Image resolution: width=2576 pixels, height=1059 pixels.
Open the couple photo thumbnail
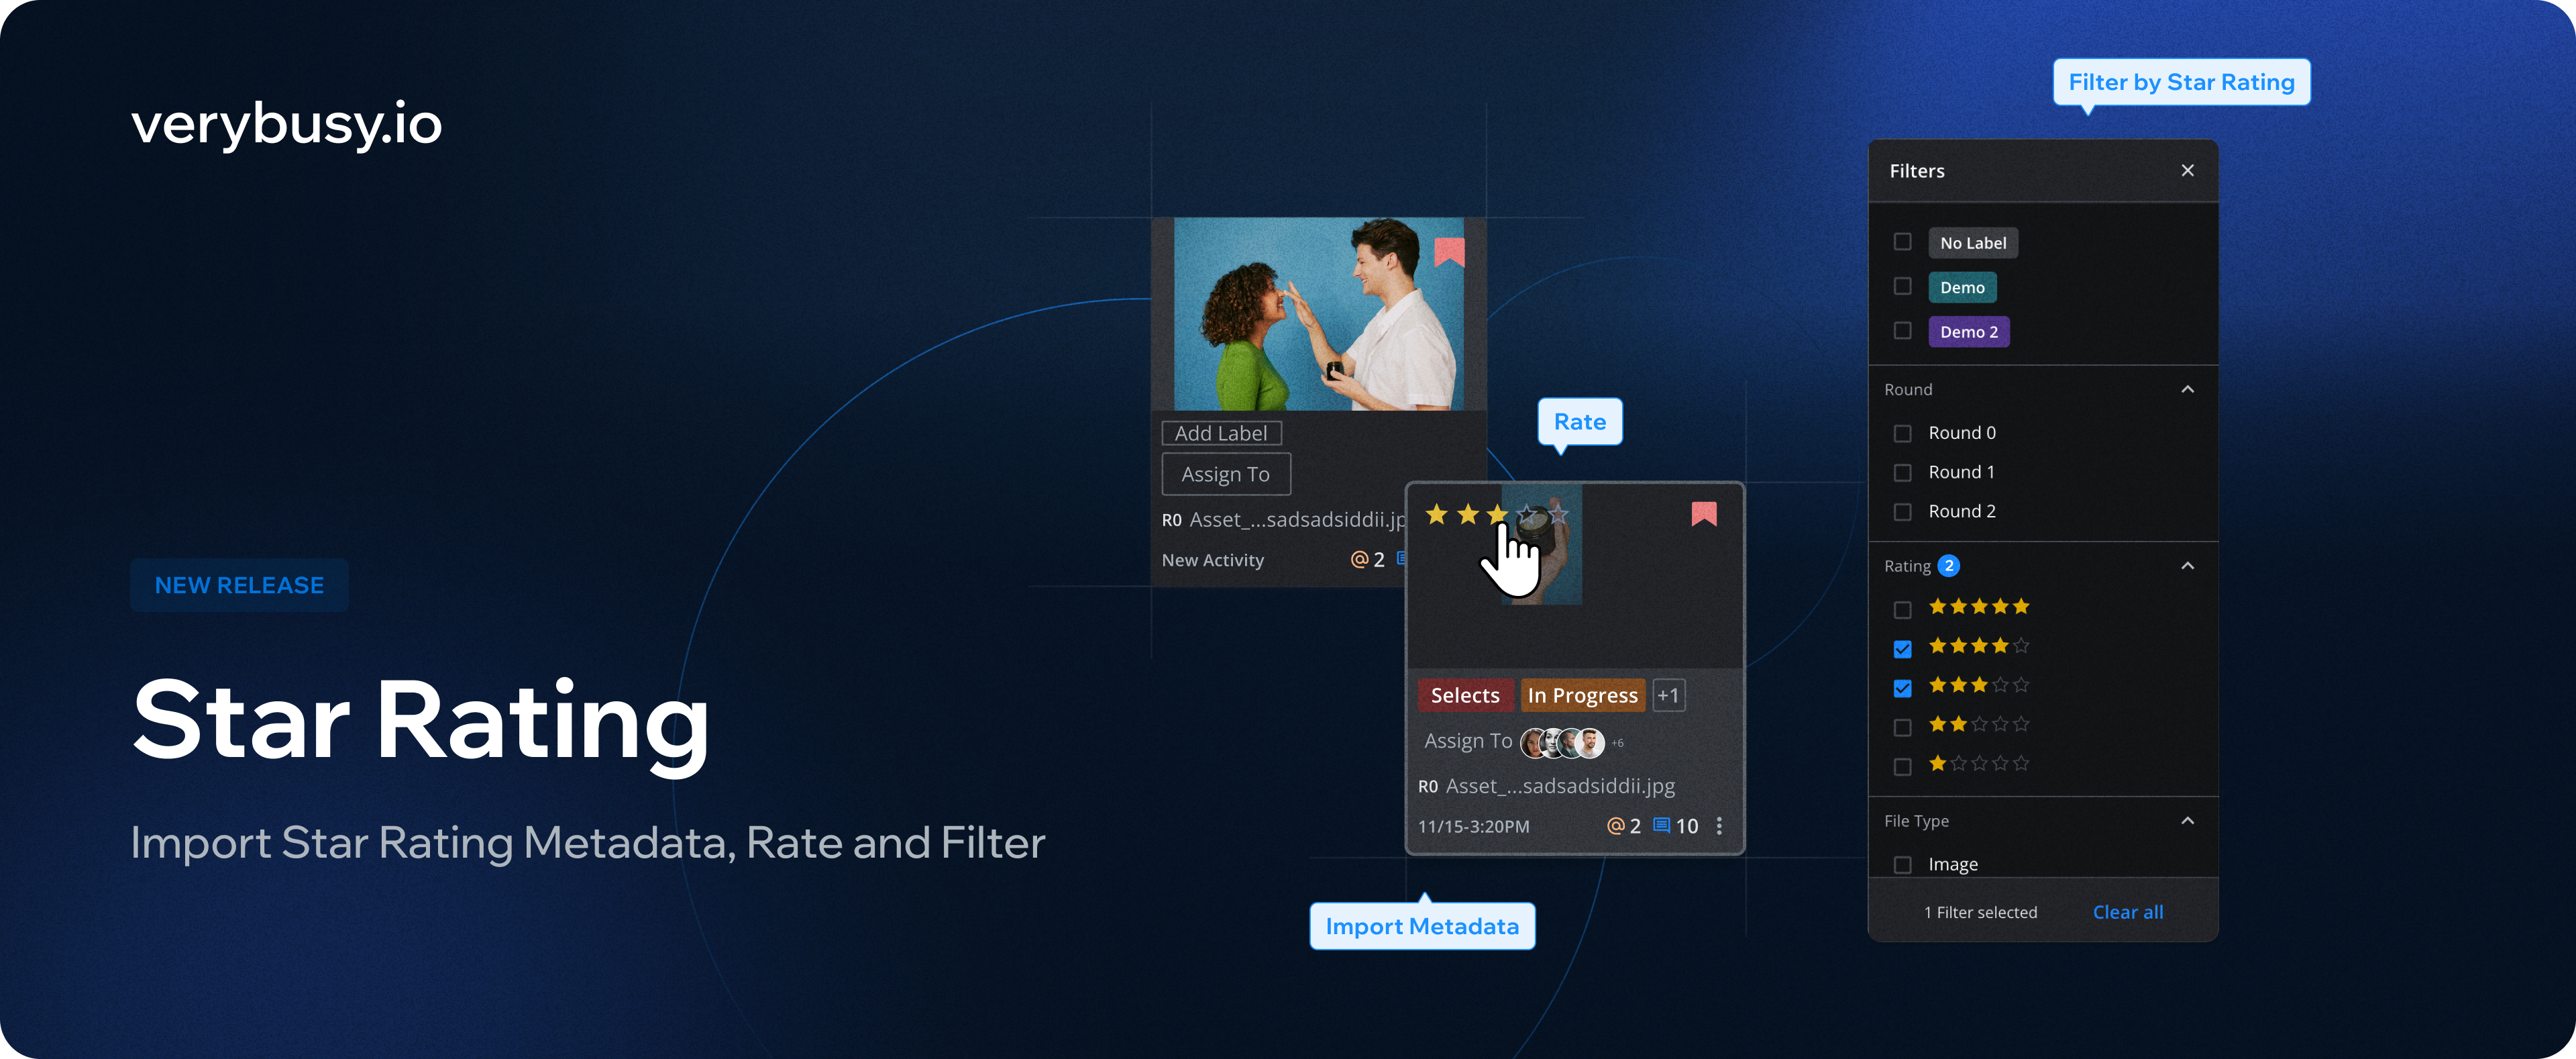point(1318,314)
